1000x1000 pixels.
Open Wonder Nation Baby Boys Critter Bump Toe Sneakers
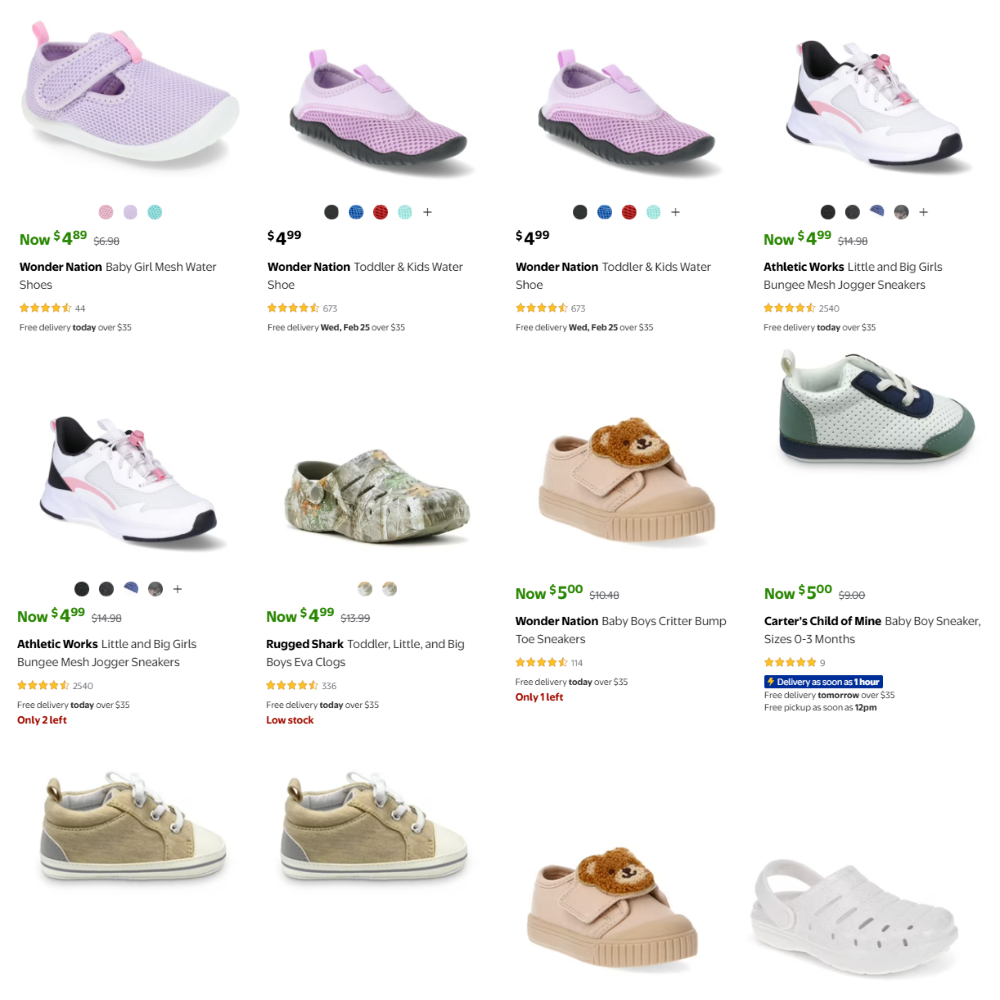pos(621,629)
